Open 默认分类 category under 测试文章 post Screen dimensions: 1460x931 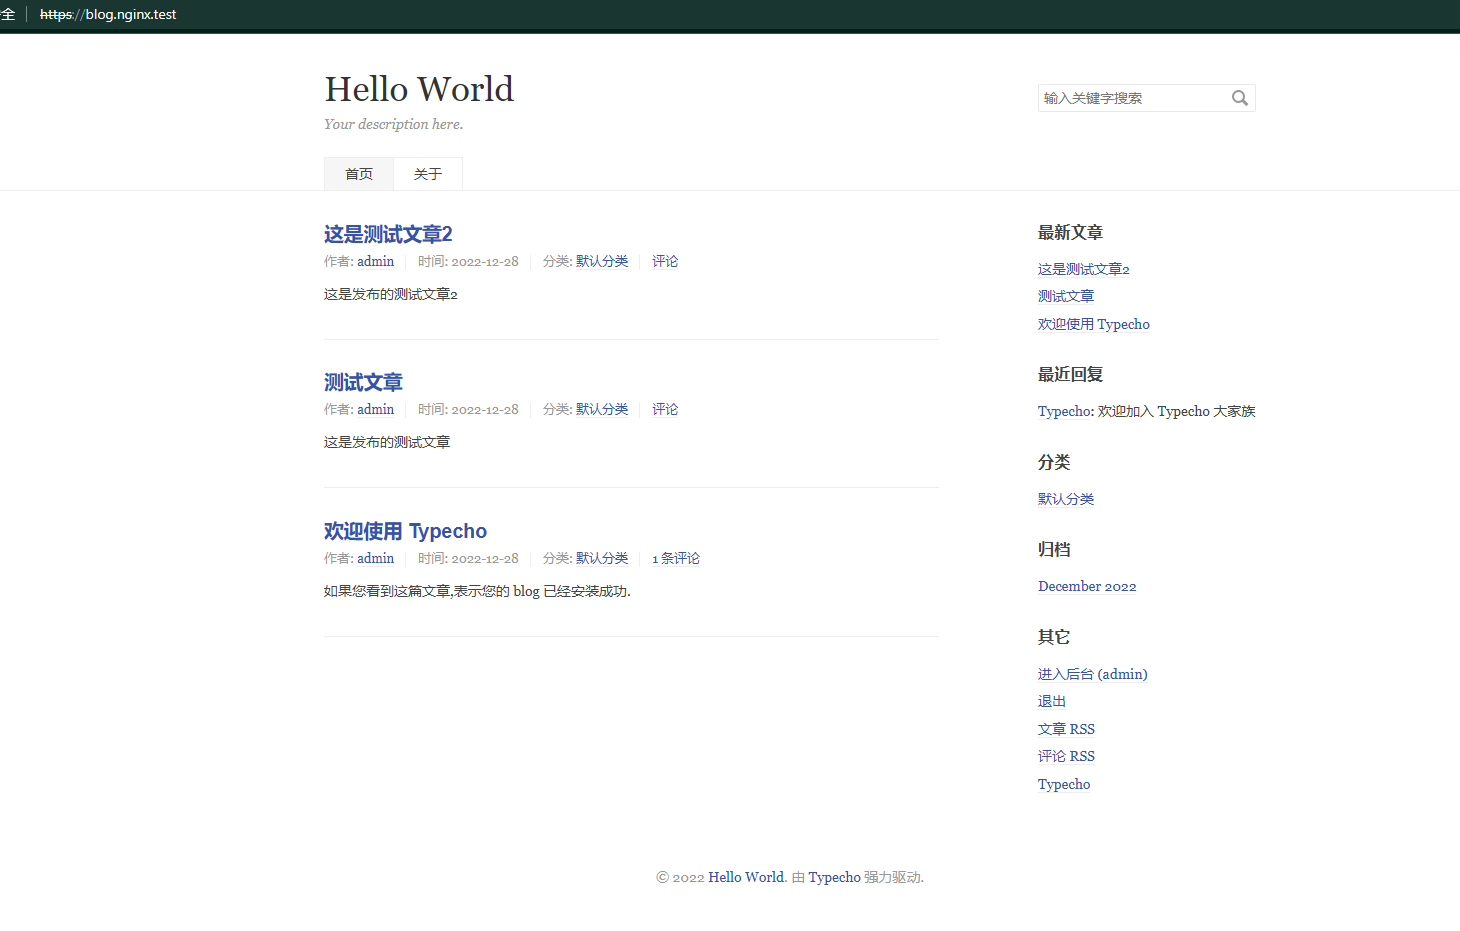[x=602, y=409]
